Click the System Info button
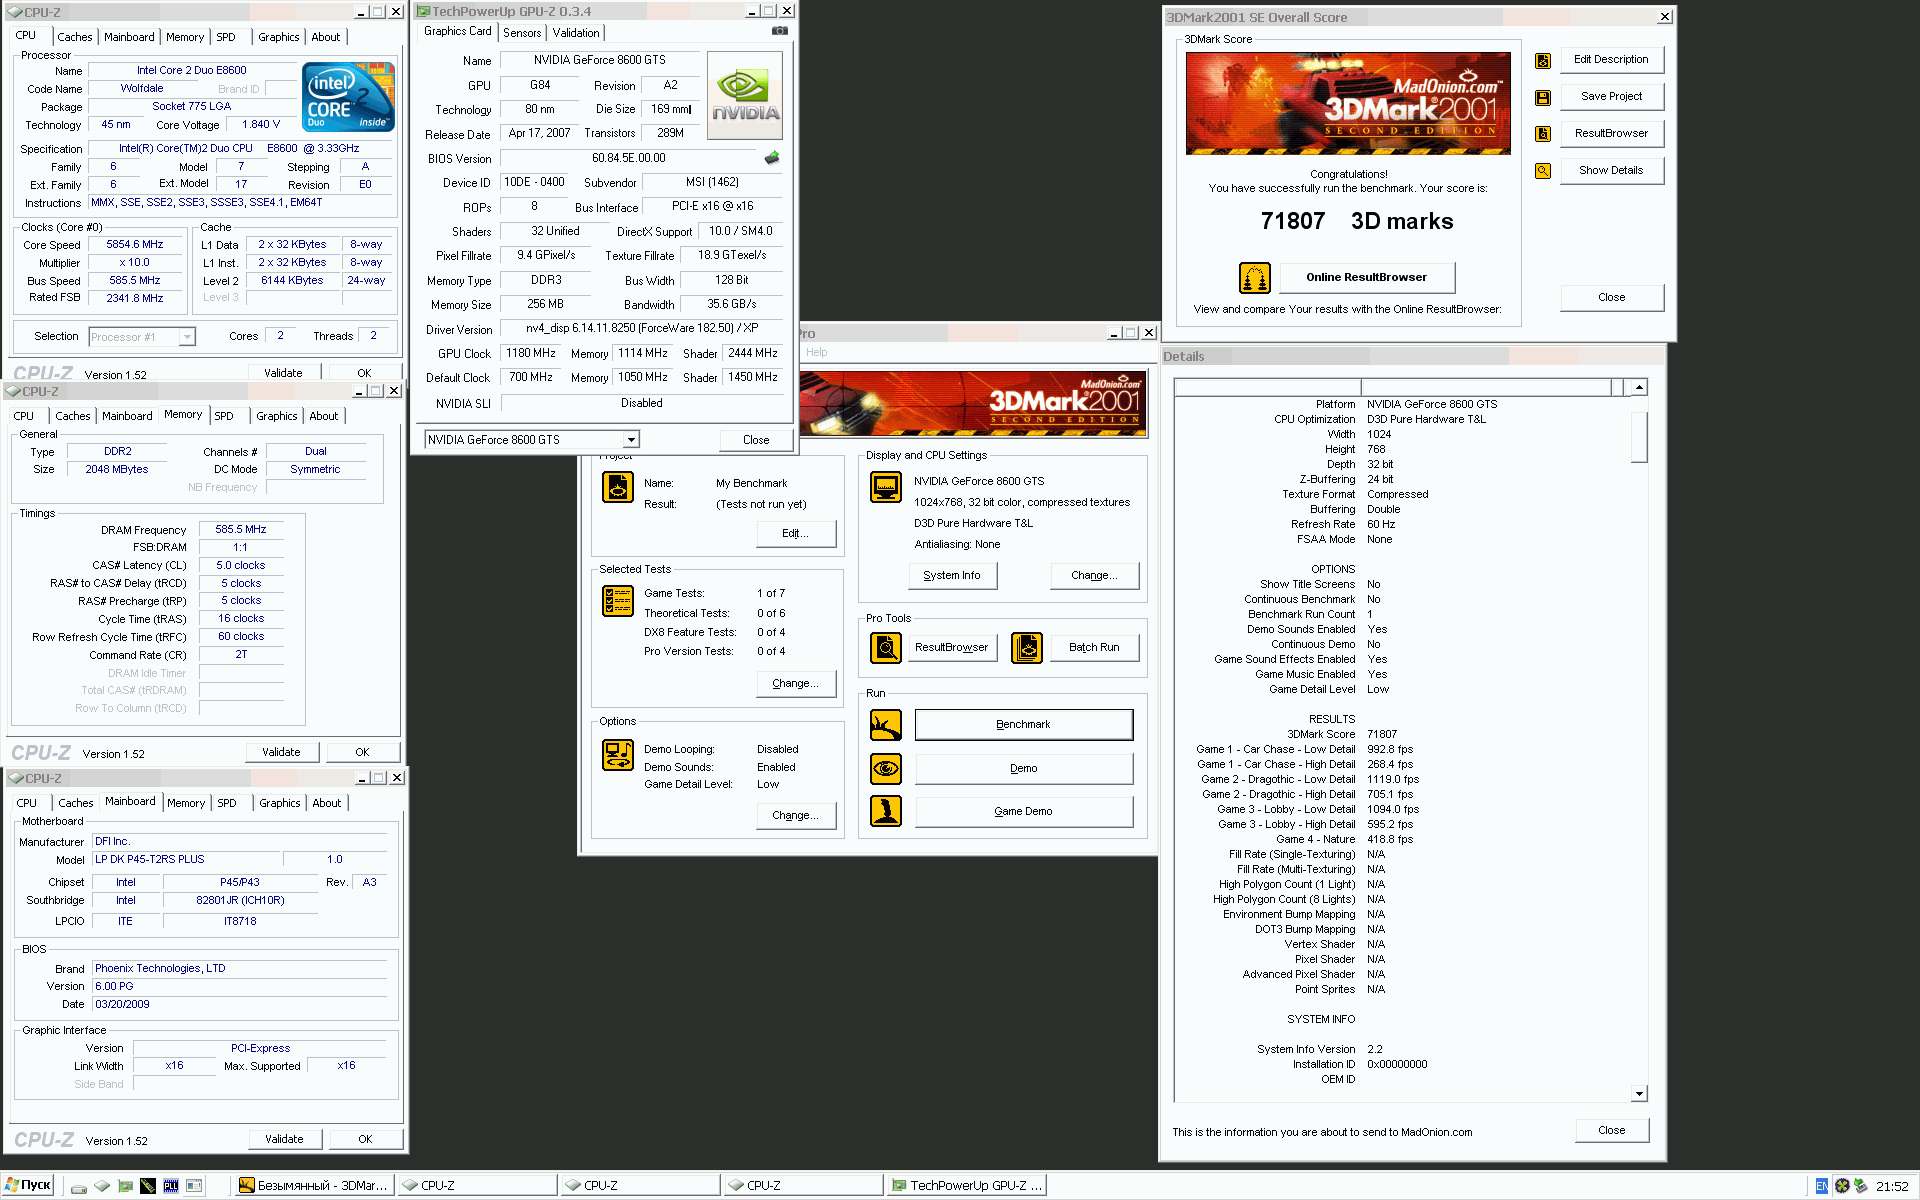The height and width of the screenshot is (1200, 1920). [952, 576]
